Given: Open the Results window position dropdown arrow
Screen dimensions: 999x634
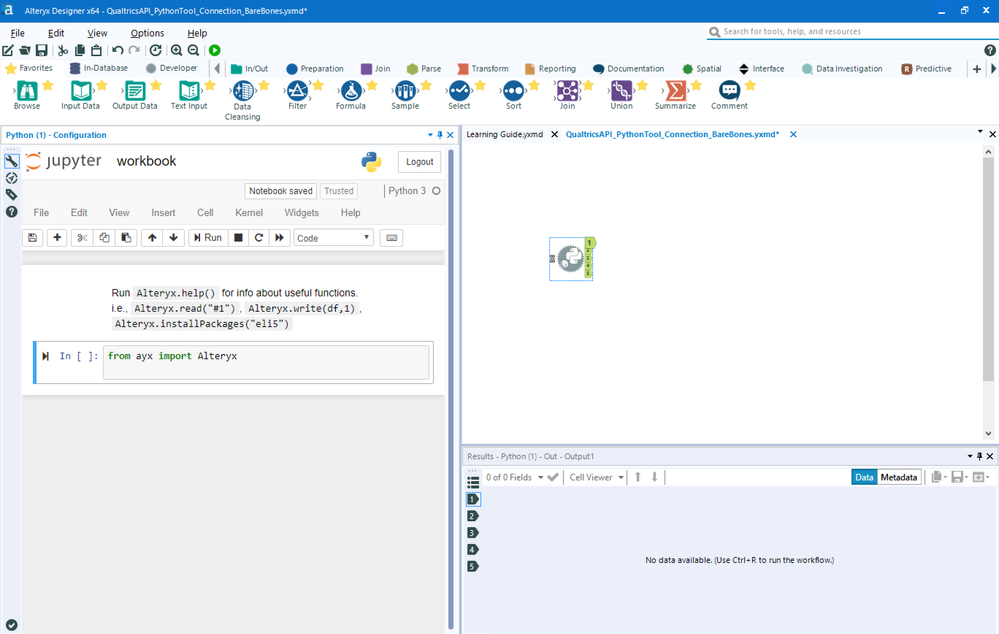Looking at the screenshot, I should click(970, 456).
